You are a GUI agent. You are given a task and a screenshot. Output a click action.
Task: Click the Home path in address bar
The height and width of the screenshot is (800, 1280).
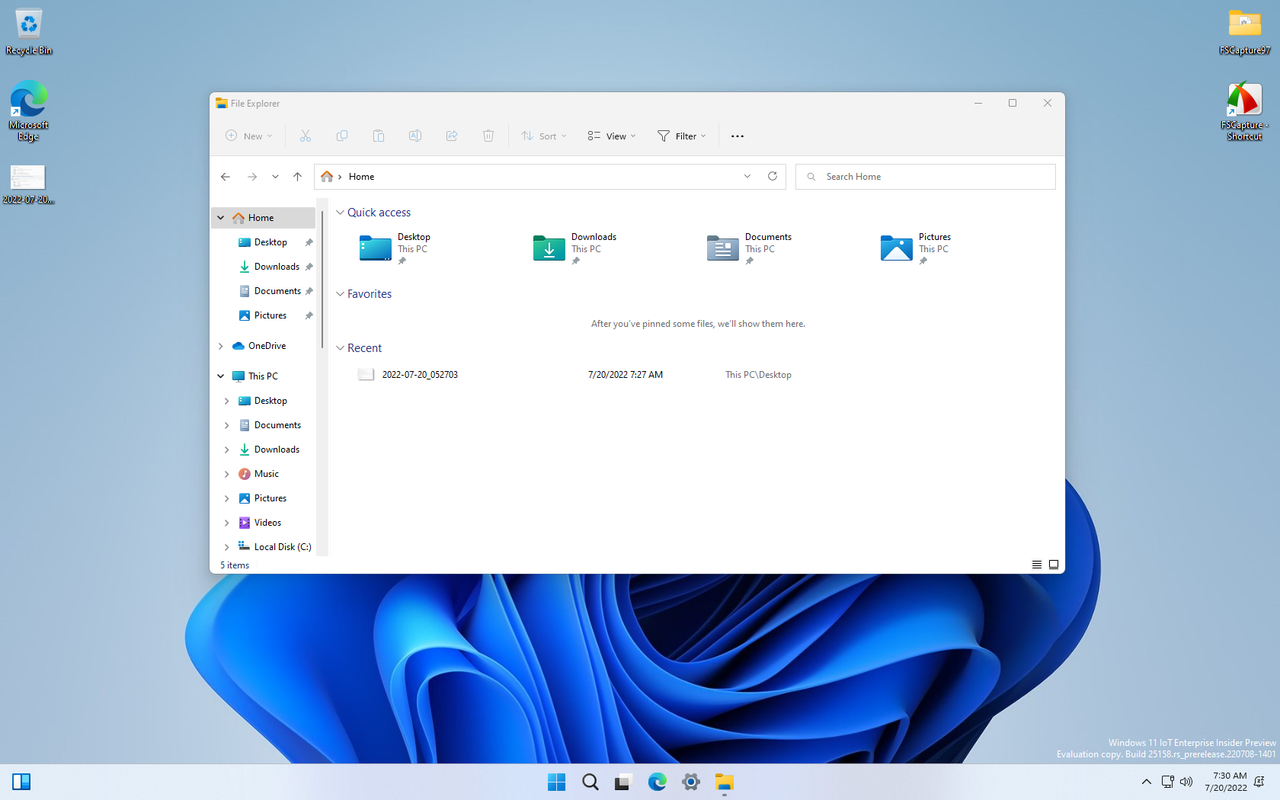coord(361,176)
